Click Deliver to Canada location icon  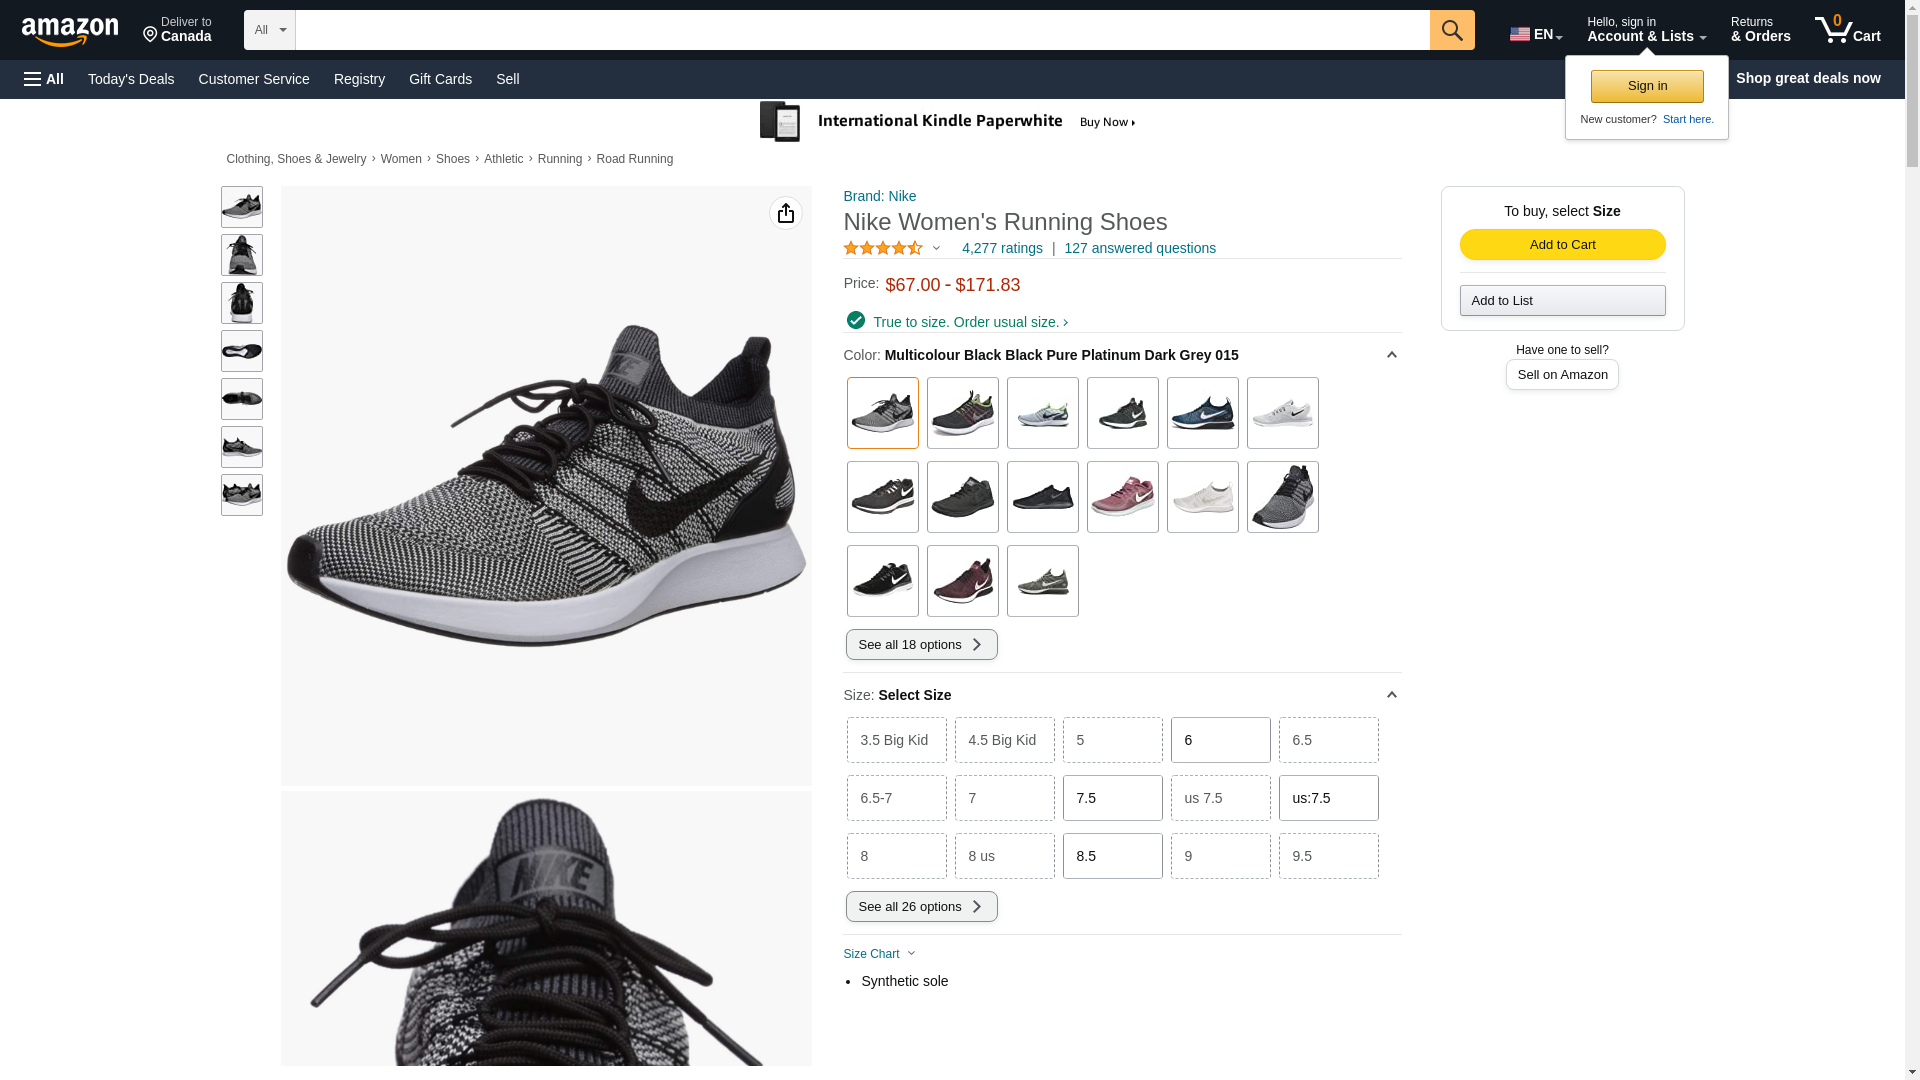click(150, 35)
